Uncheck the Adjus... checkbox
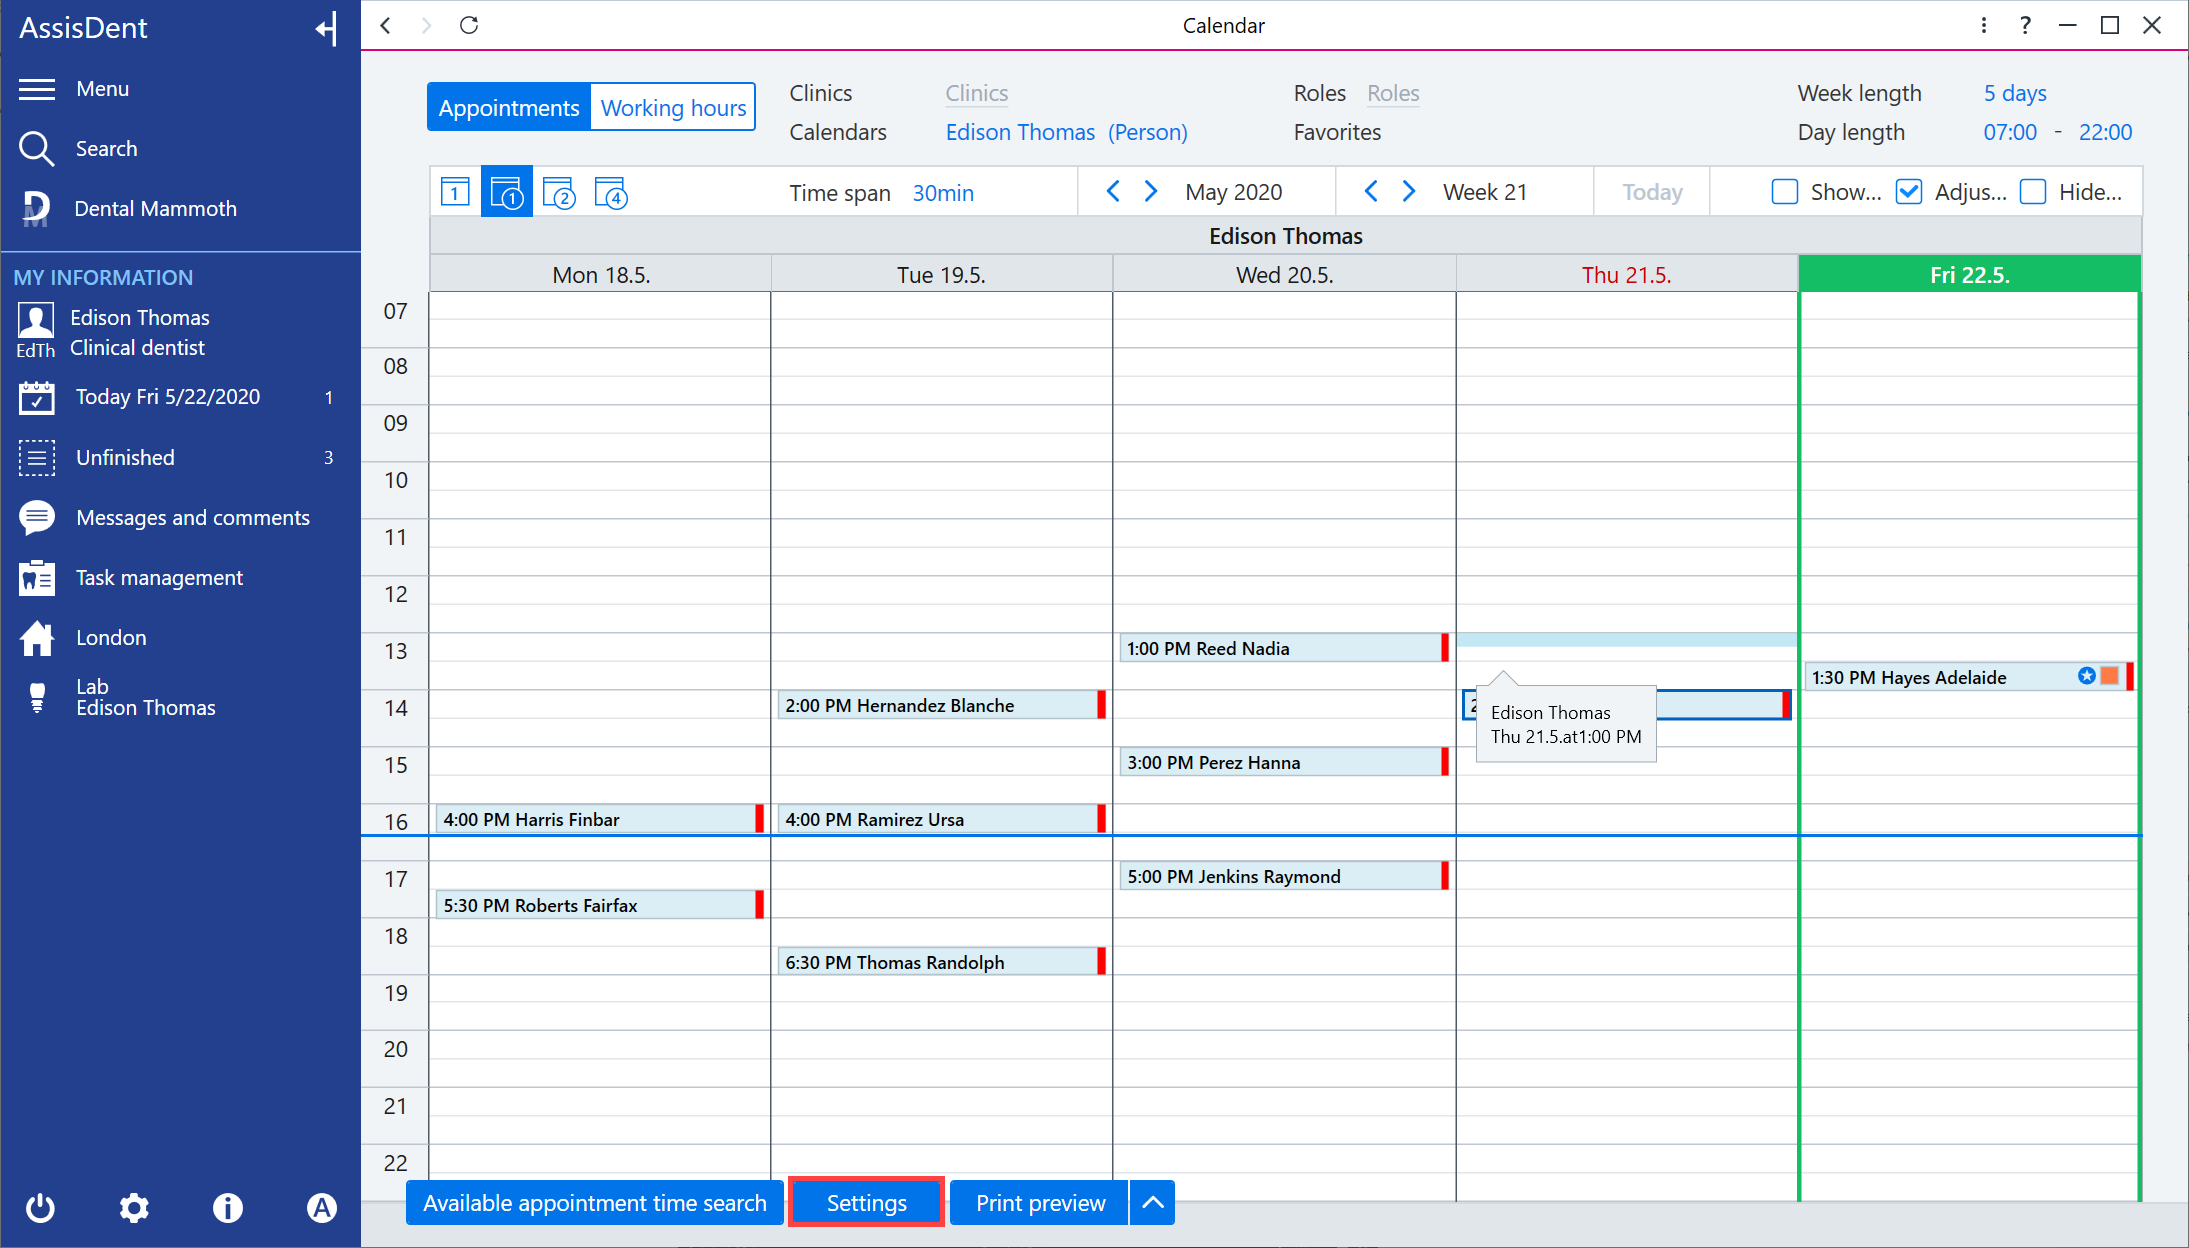This screenshot has width=2189, height=1248. pos(1909,192)
